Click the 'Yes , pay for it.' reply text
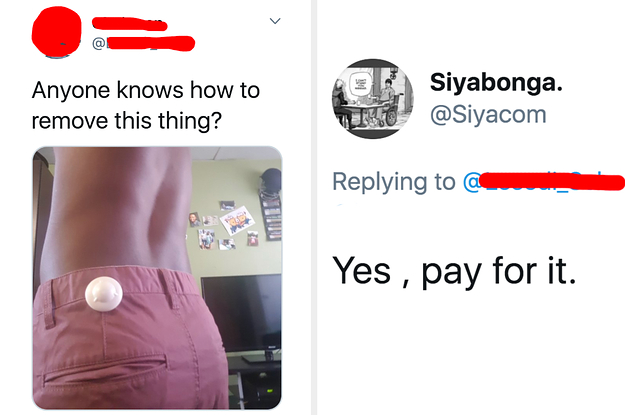The image size is (625, 415). point(454,271)
